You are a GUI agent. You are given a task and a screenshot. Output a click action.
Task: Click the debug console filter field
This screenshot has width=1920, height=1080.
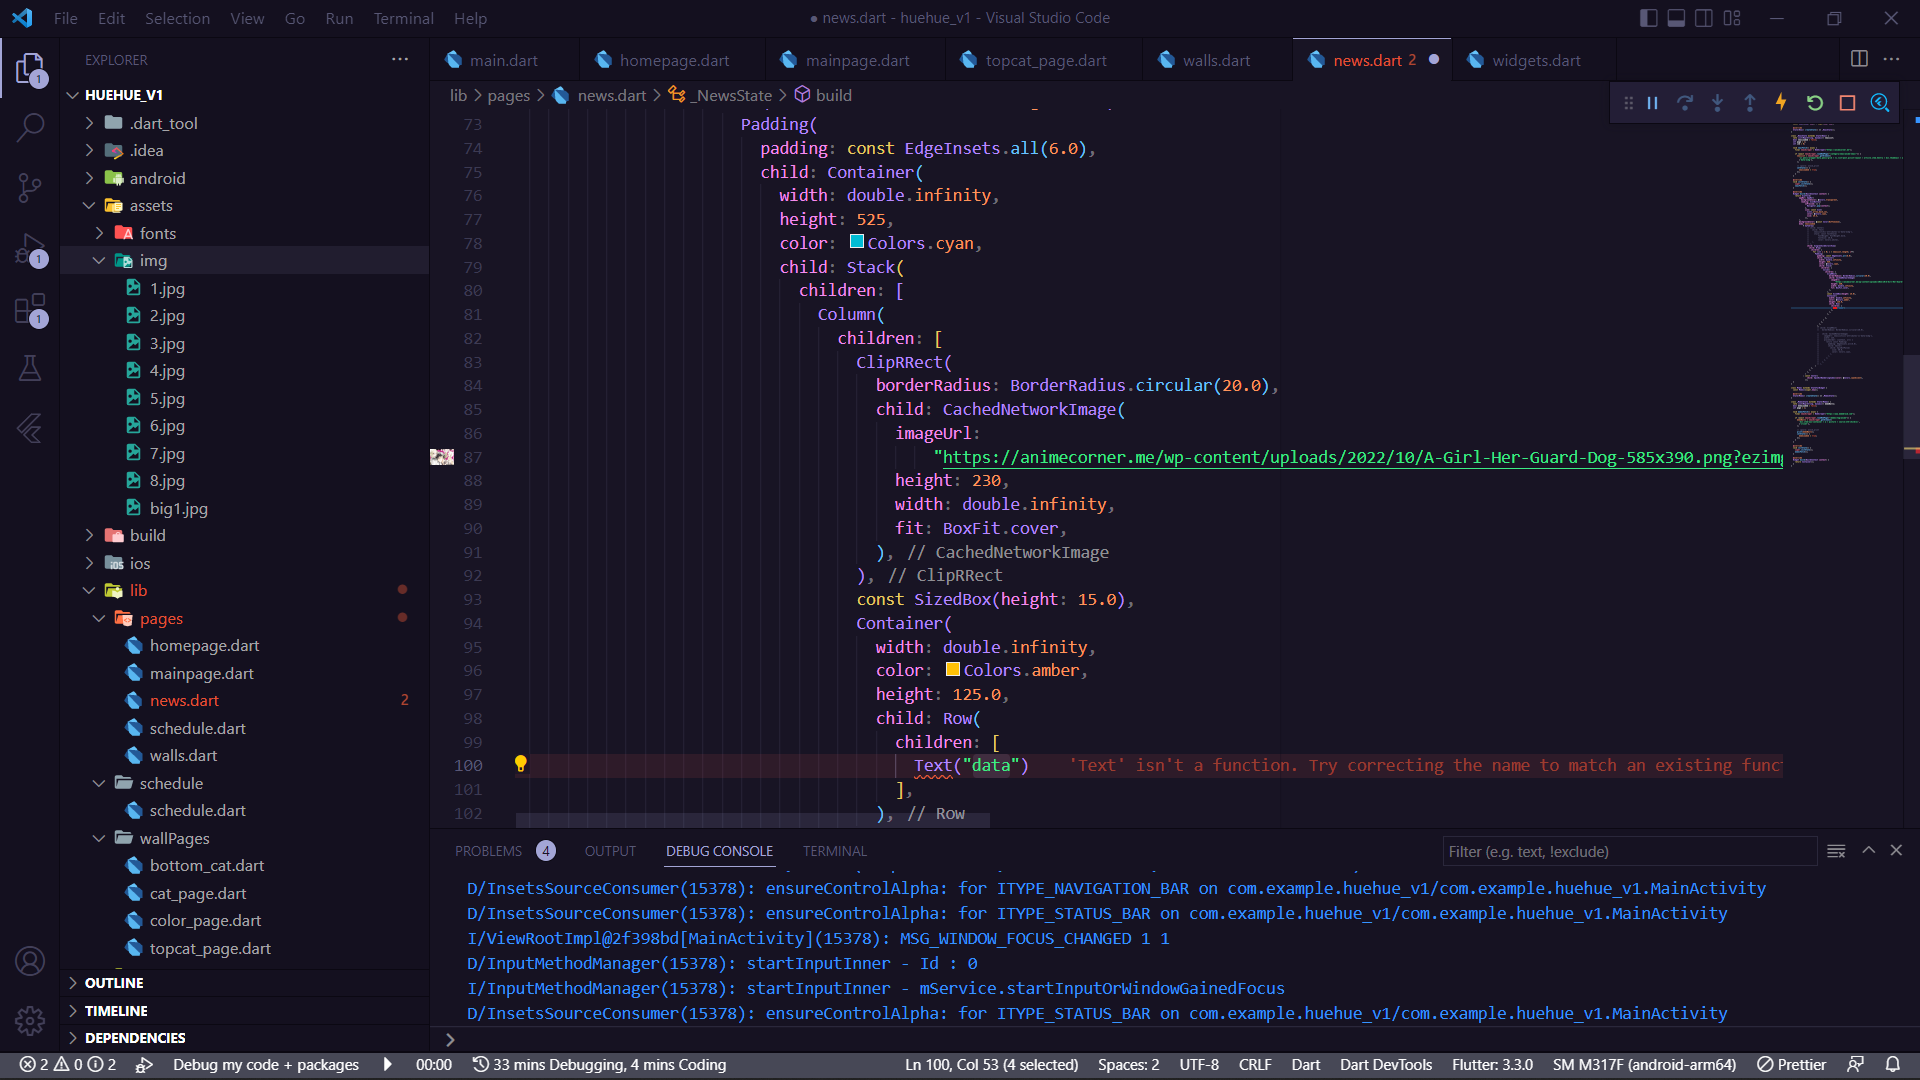1629,851
